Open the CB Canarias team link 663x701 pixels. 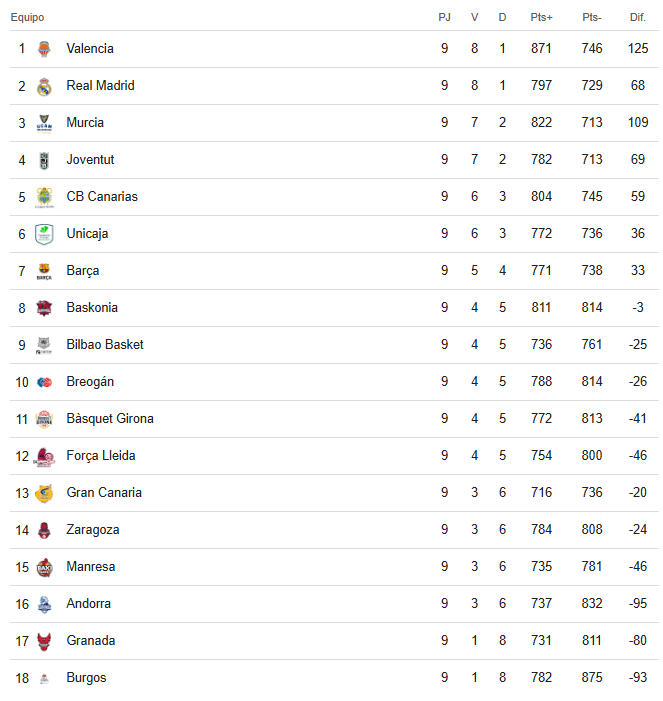tap(102, 197)
